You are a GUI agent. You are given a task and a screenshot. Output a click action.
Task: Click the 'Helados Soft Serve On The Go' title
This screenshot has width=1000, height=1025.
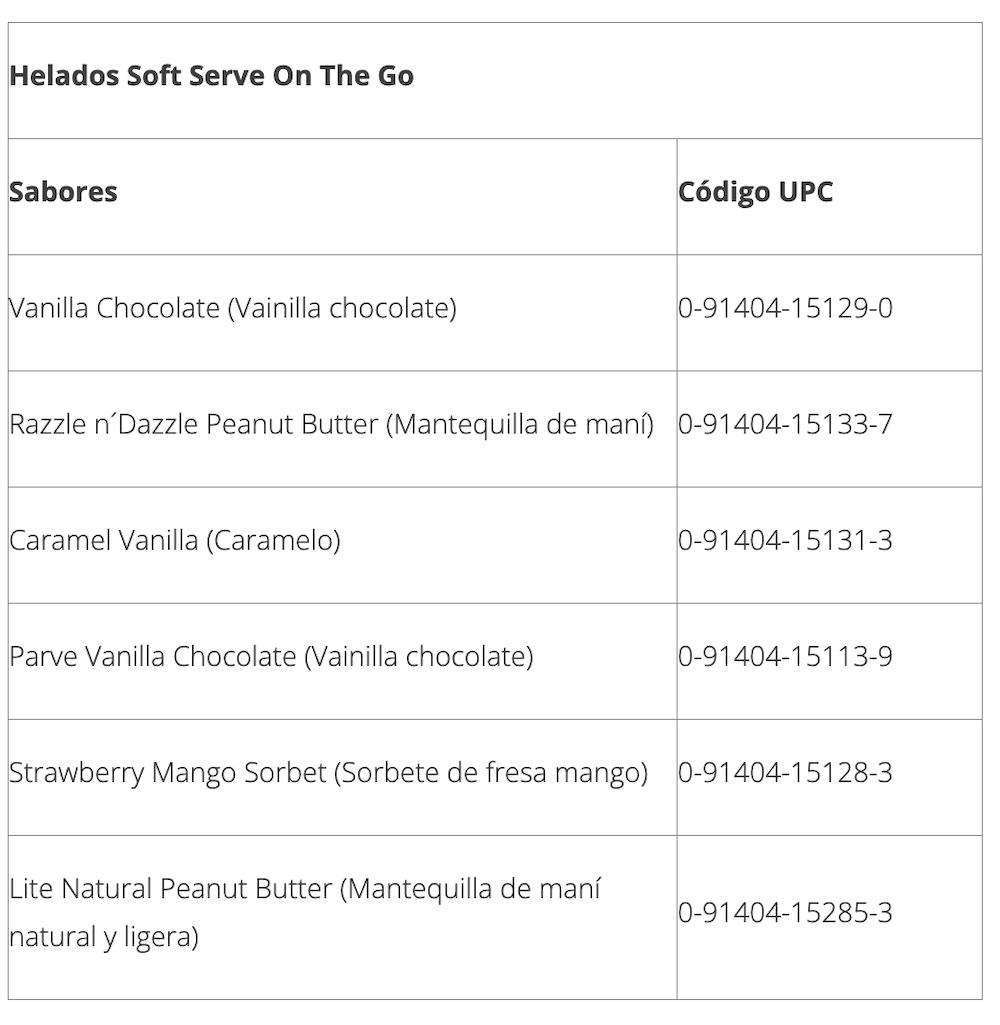211,77
